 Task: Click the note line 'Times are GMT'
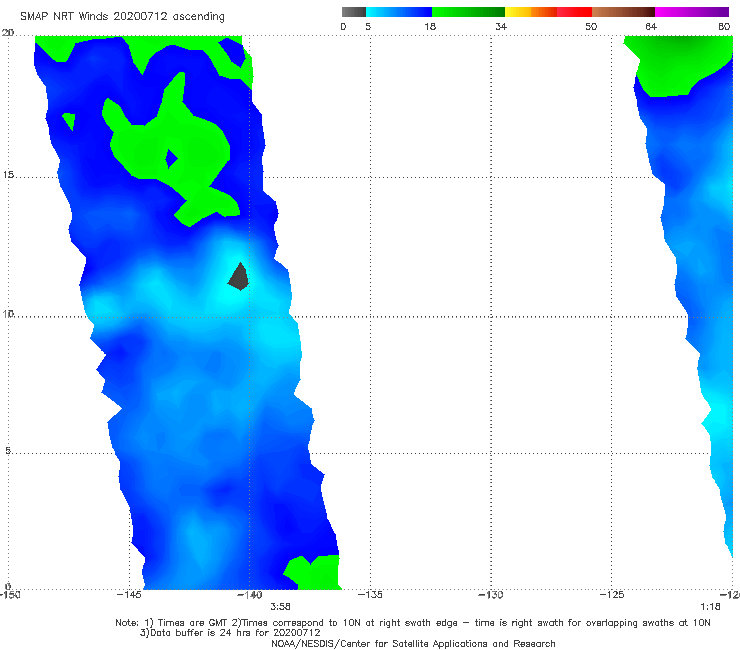413,623
